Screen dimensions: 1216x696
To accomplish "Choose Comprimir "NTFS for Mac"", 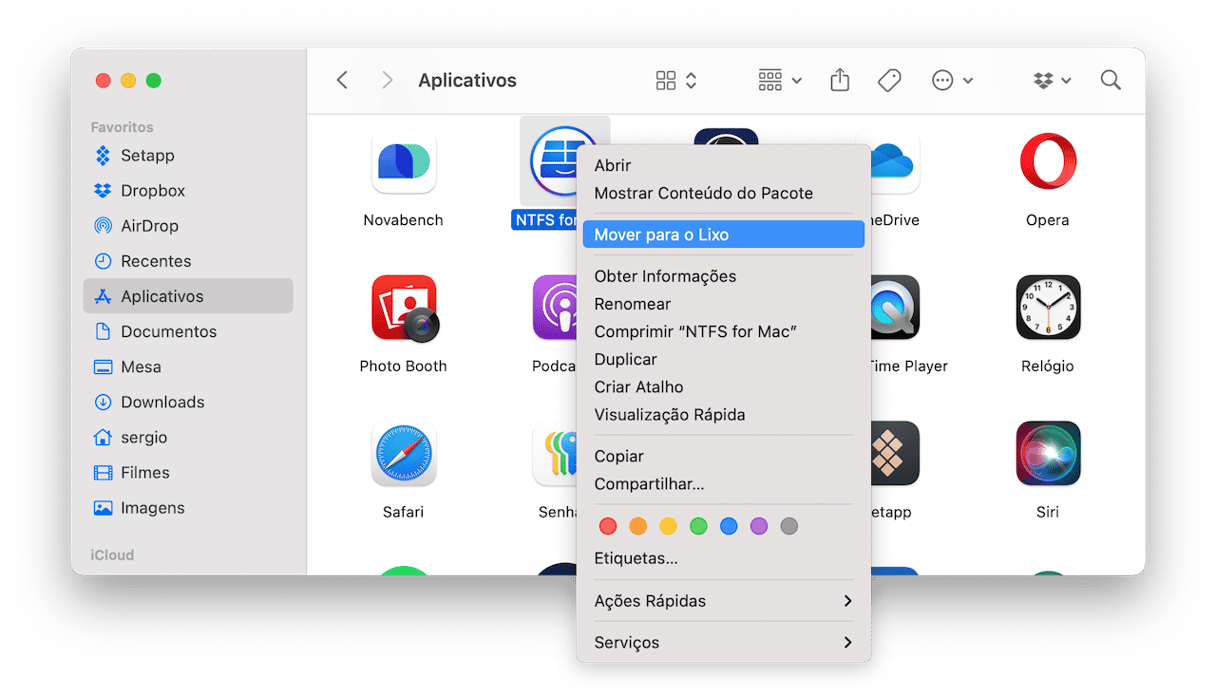I will point(724,331).
